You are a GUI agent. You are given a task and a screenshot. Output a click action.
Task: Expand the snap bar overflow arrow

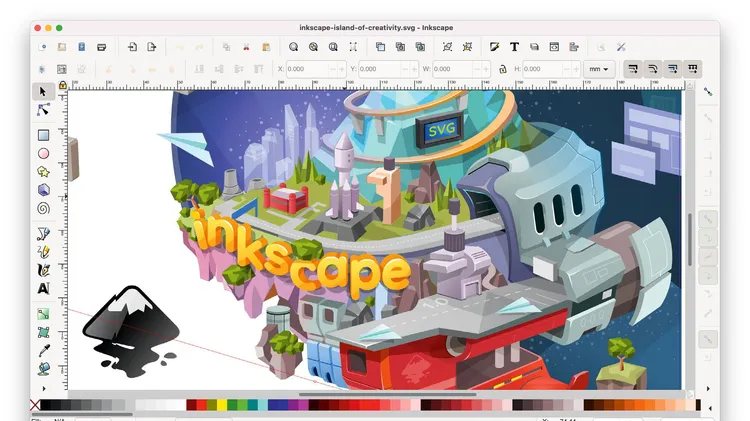pyautogui.click(x=708, y=388)
